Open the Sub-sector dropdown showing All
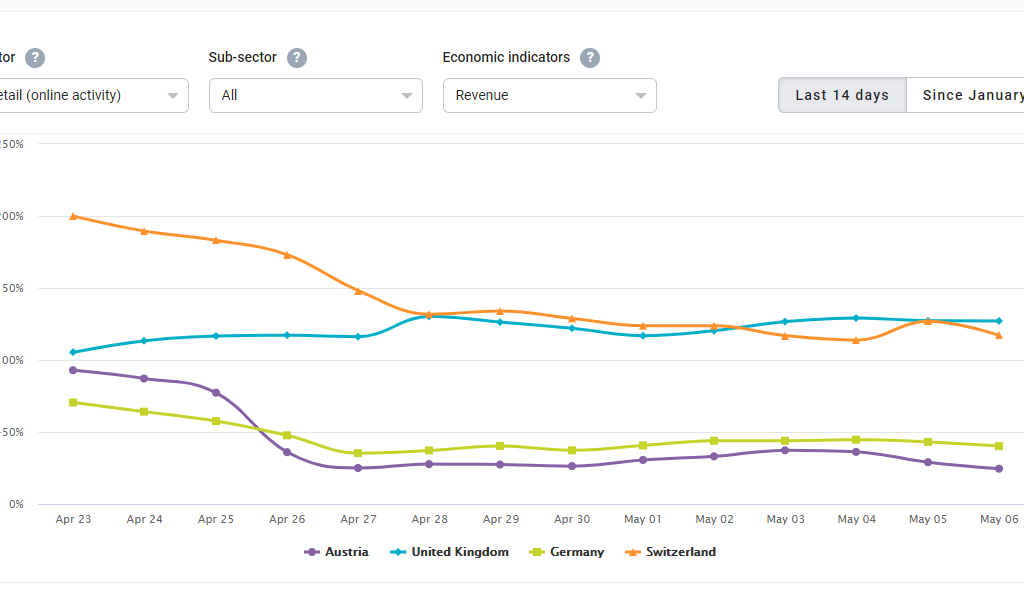 316,96
